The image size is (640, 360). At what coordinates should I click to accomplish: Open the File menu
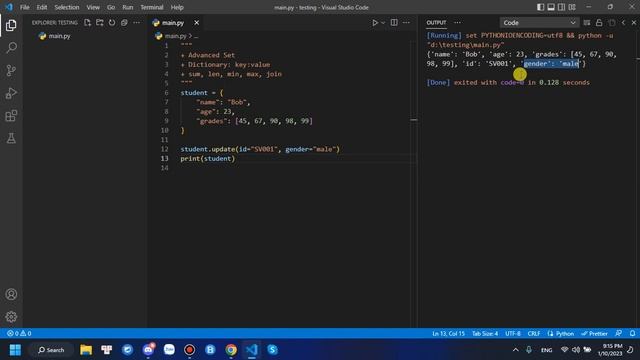(24, 7)
